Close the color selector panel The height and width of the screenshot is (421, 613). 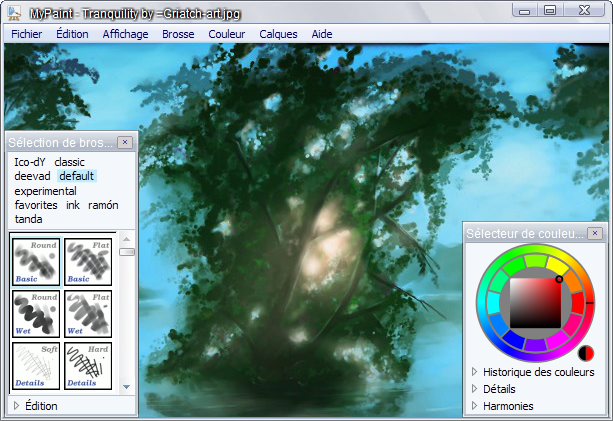[594, 233]
